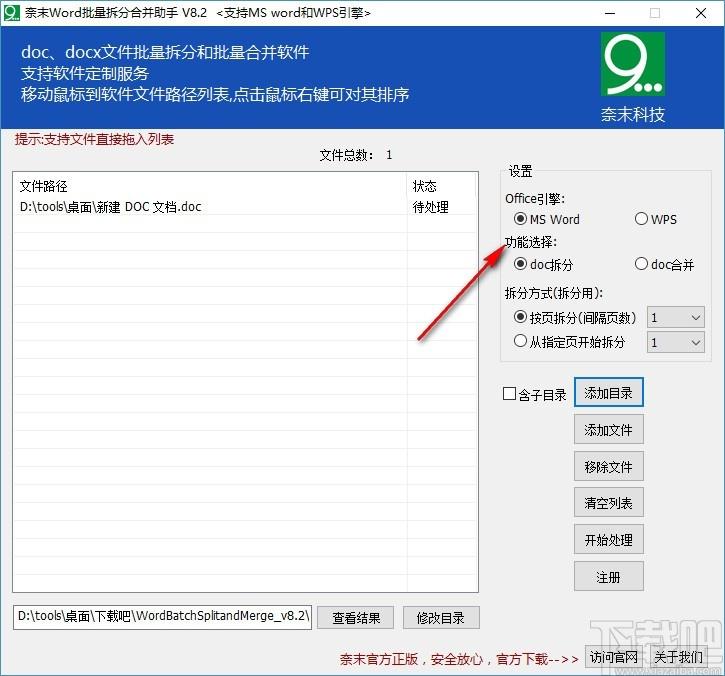Click the 移除文件 button

click(x=608, y=467)
